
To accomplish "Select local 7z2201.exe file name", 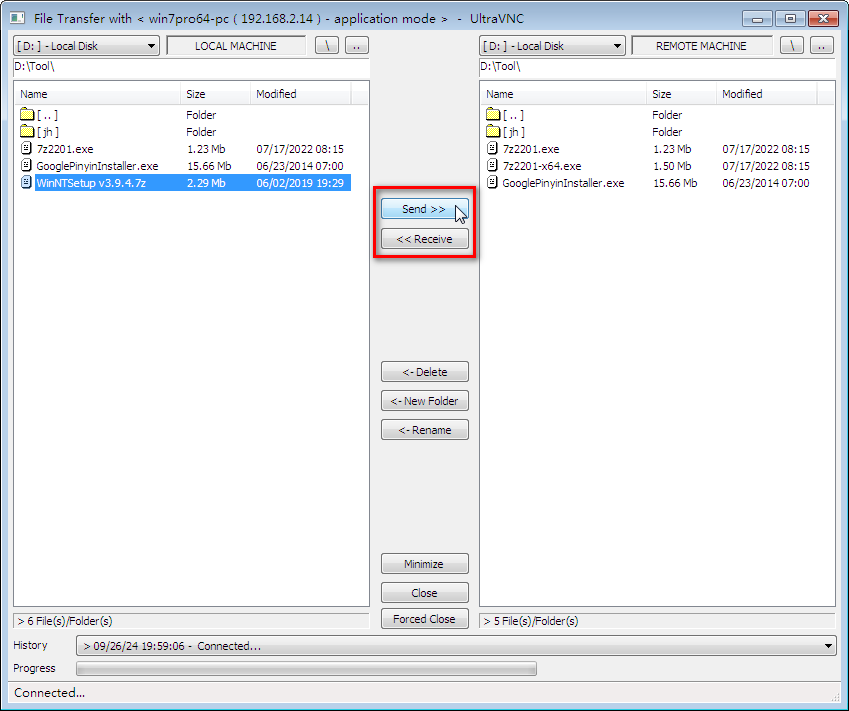I will click(x=64, y=149).
